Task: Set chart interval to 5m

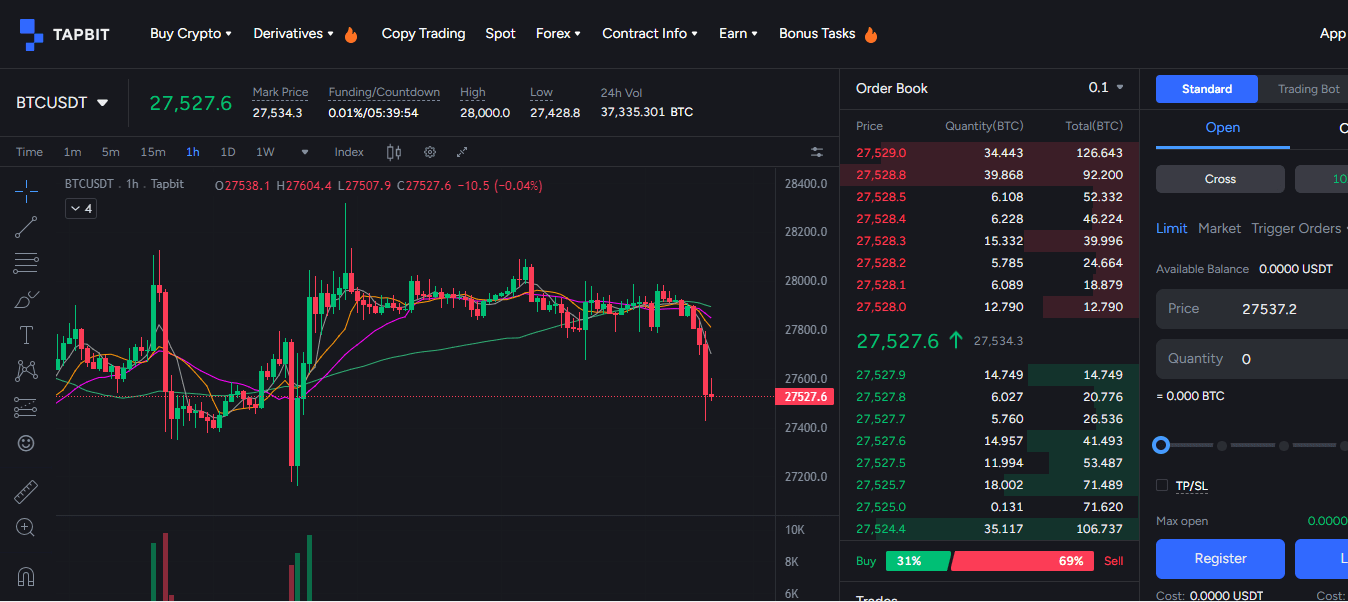Action: coord(110,152)
